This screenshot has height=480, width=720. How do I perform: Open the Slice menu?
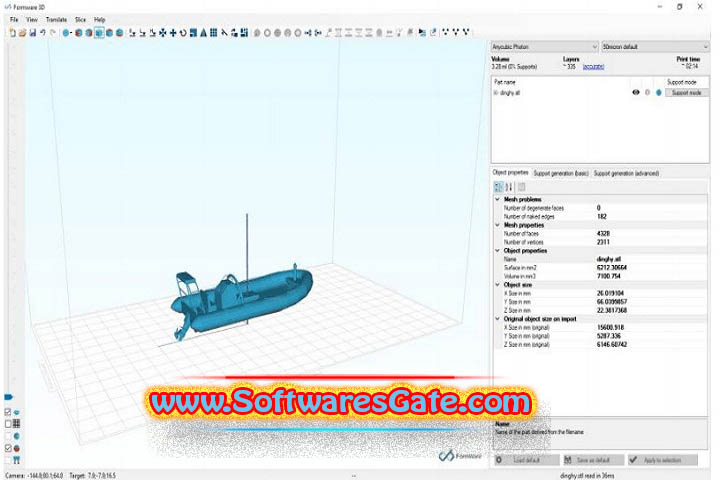click(x=80, y=20)
